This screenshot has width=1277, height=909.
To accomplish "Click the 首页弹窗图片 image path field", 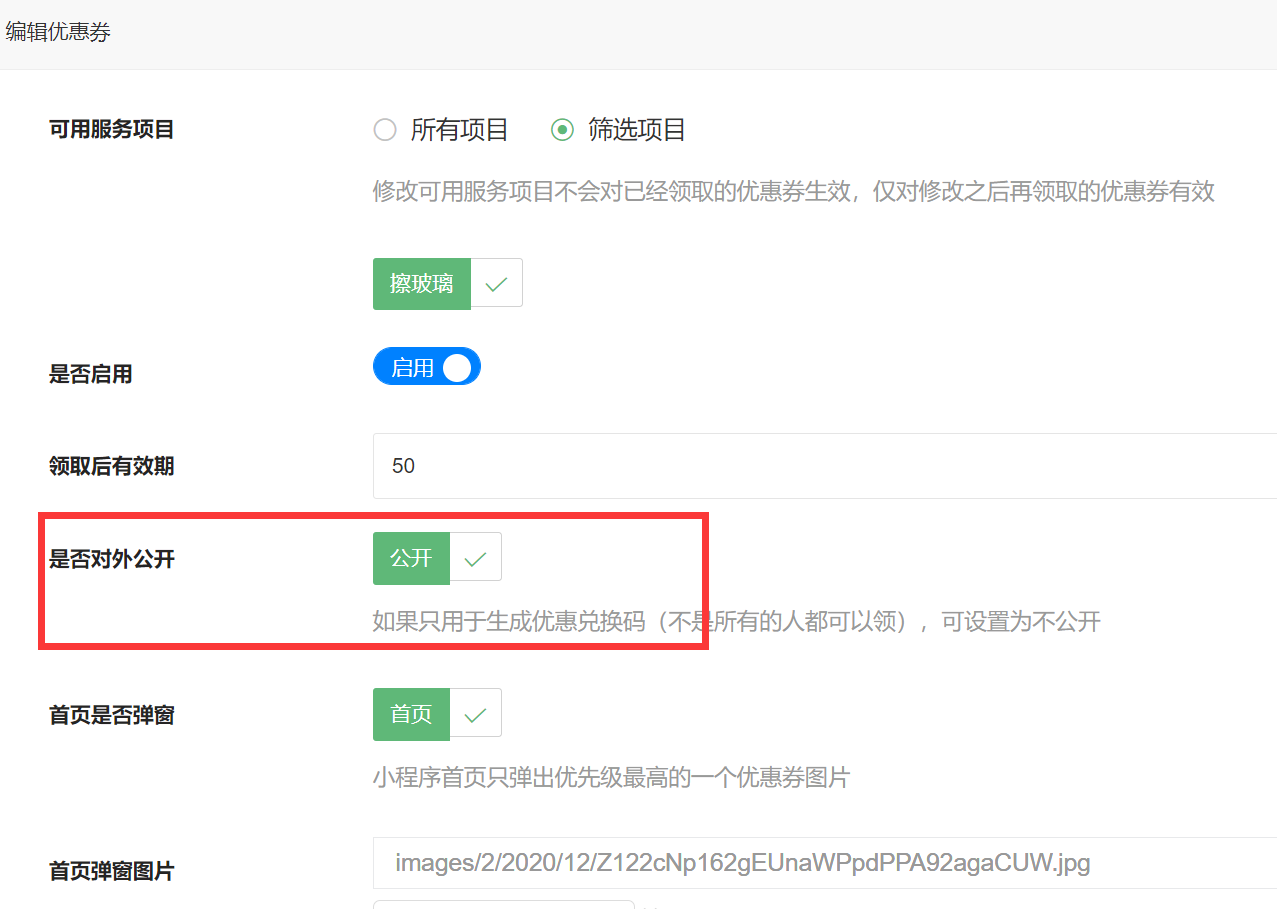I will pos(825,863).
